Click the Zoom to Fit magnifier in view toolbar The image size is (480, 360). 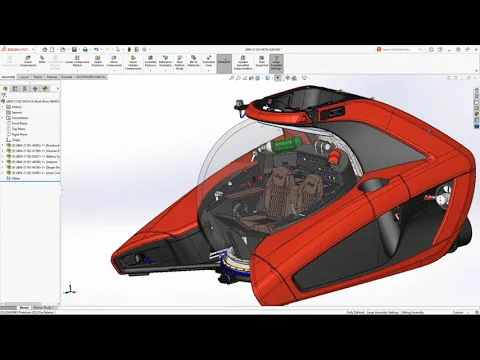pos(232,78)
